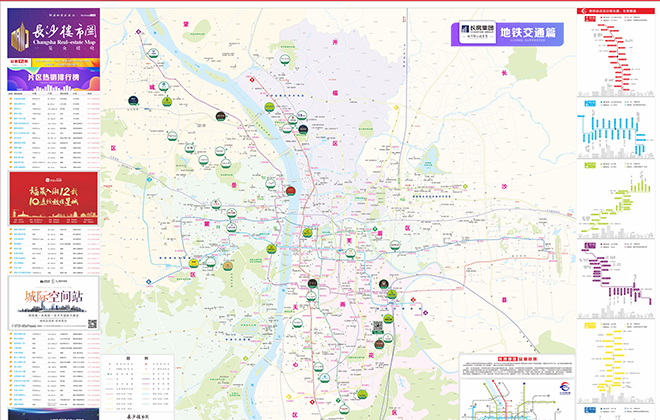Screen dimensions: 660x420
Task: Click the green metro line station diagram
Action: click(x=617, y=206)
